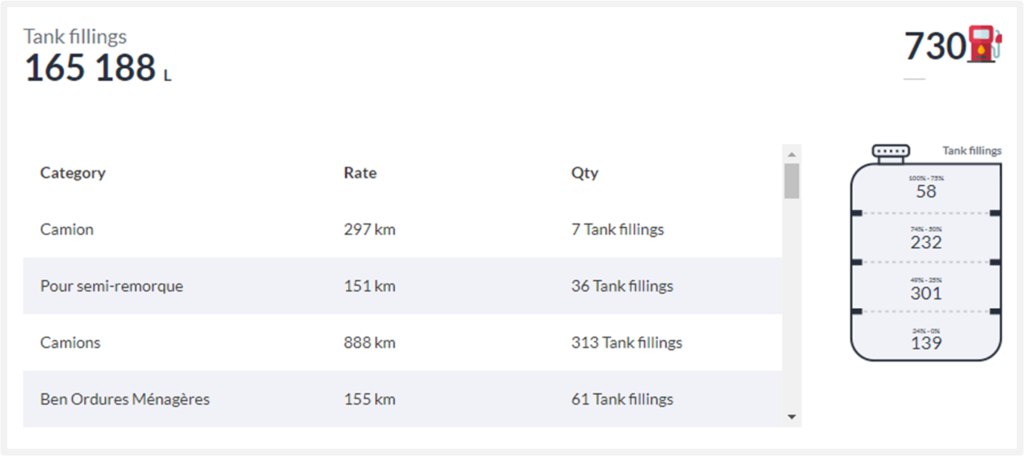The image size is (1024, 456).
Task: Sort by the Qty column header
Action: 585,173
